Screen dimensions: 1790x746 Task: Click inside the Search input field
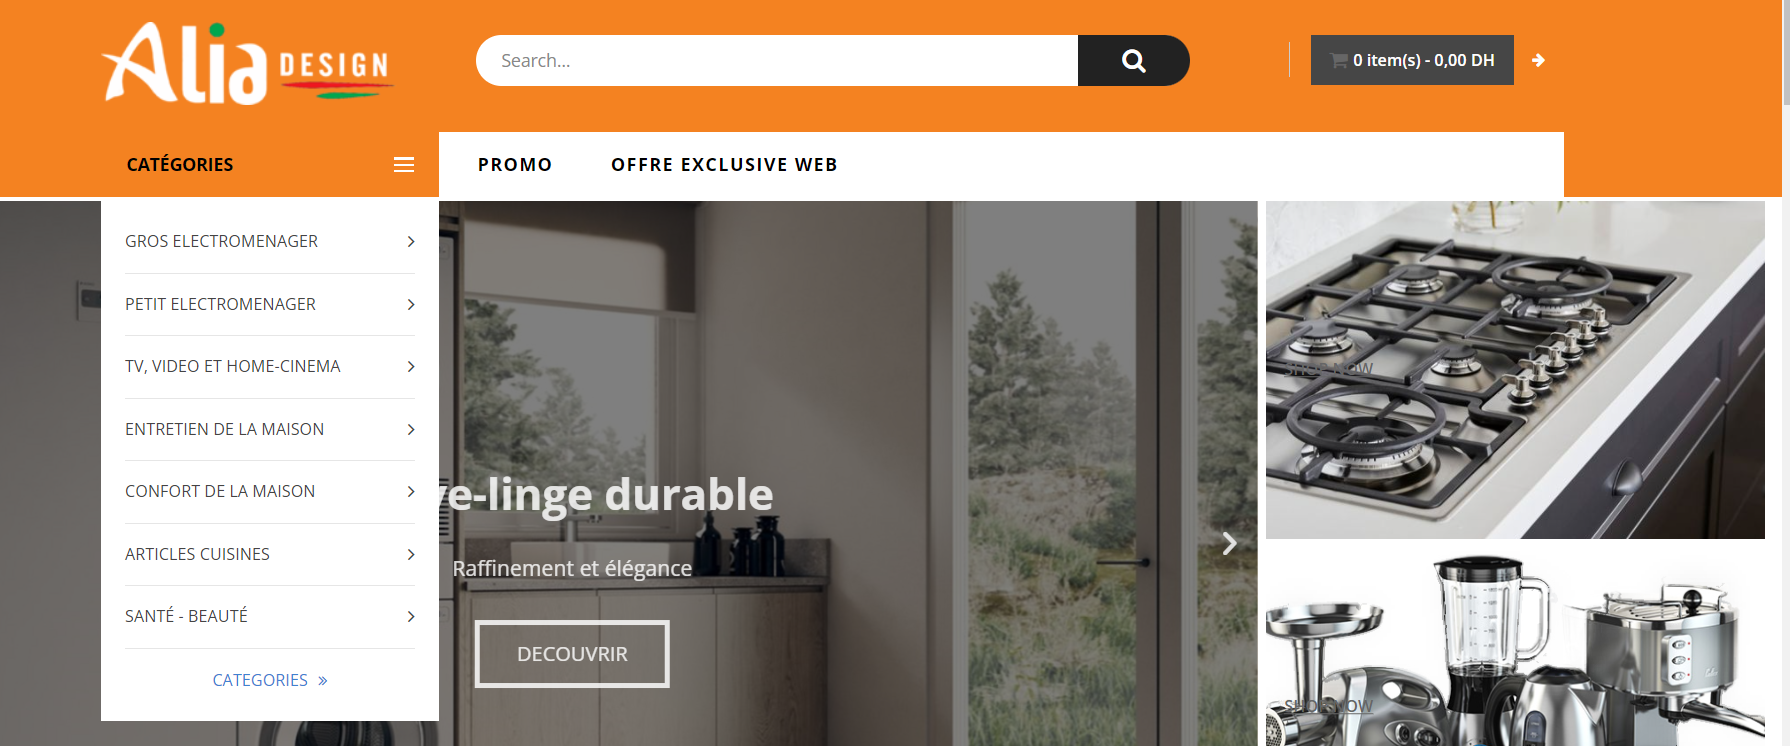tap(777, 60)
